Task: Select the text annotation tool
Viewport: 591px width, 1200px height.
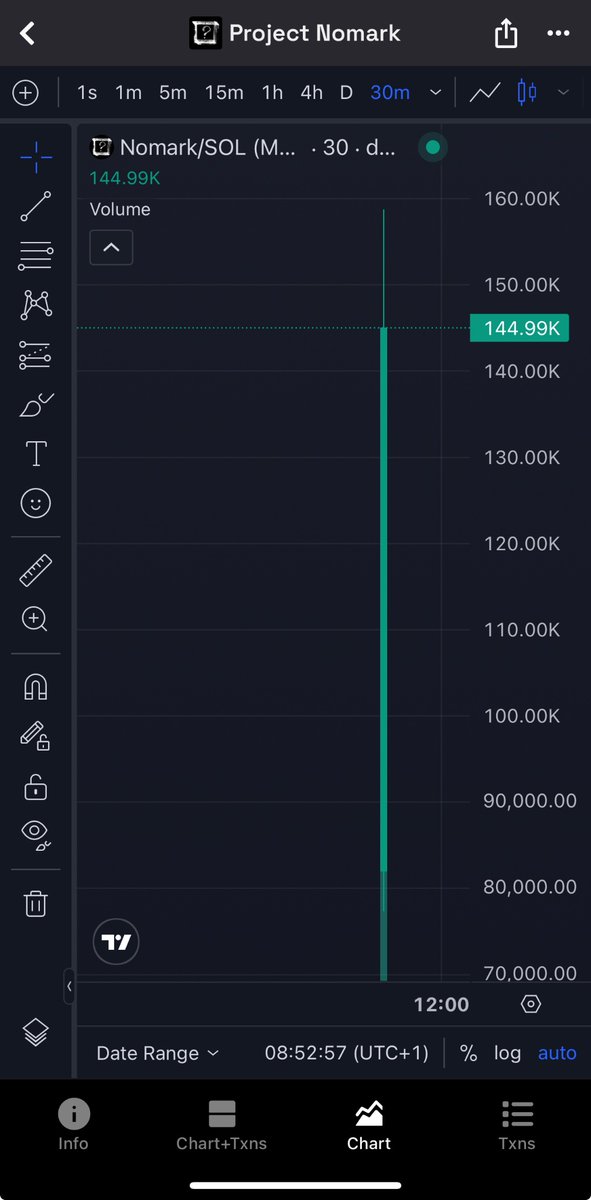Action: point(36,454)
